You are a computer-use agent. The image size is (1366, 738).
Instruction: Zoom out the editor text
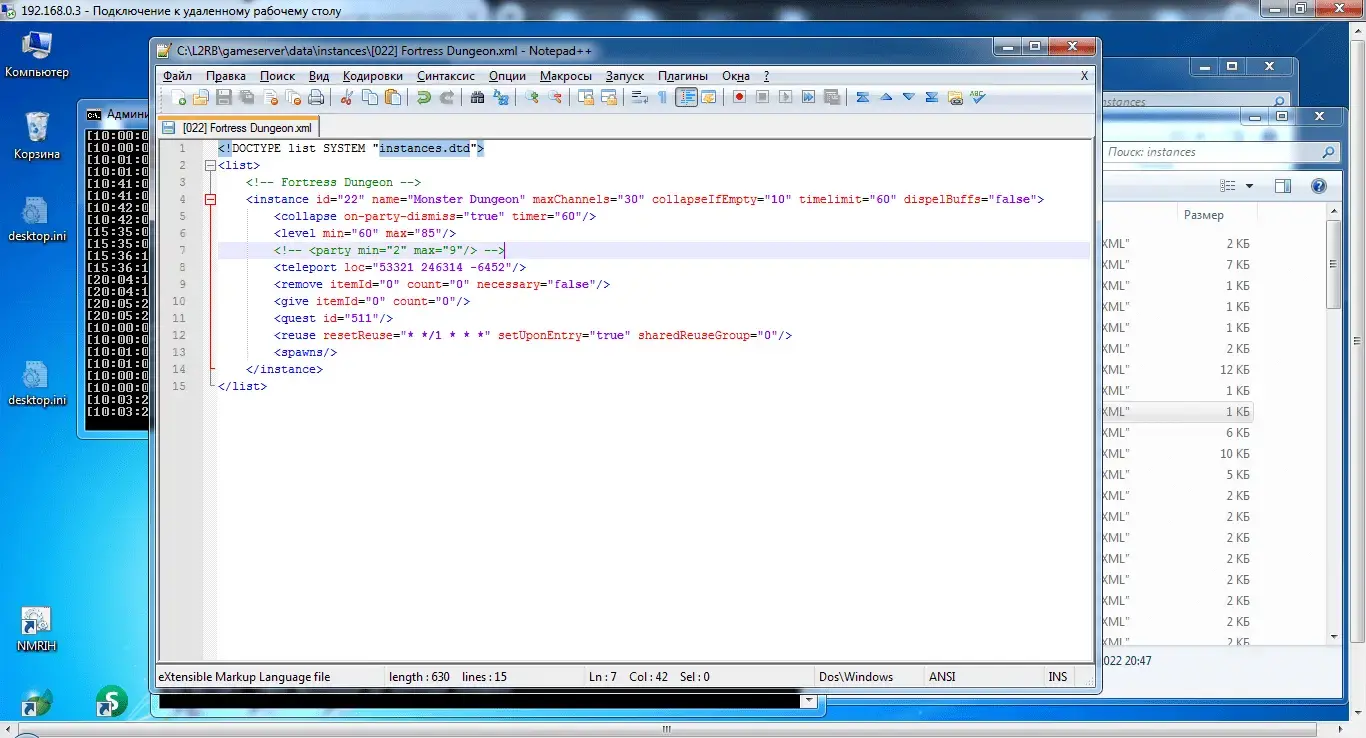click(554, 97)
